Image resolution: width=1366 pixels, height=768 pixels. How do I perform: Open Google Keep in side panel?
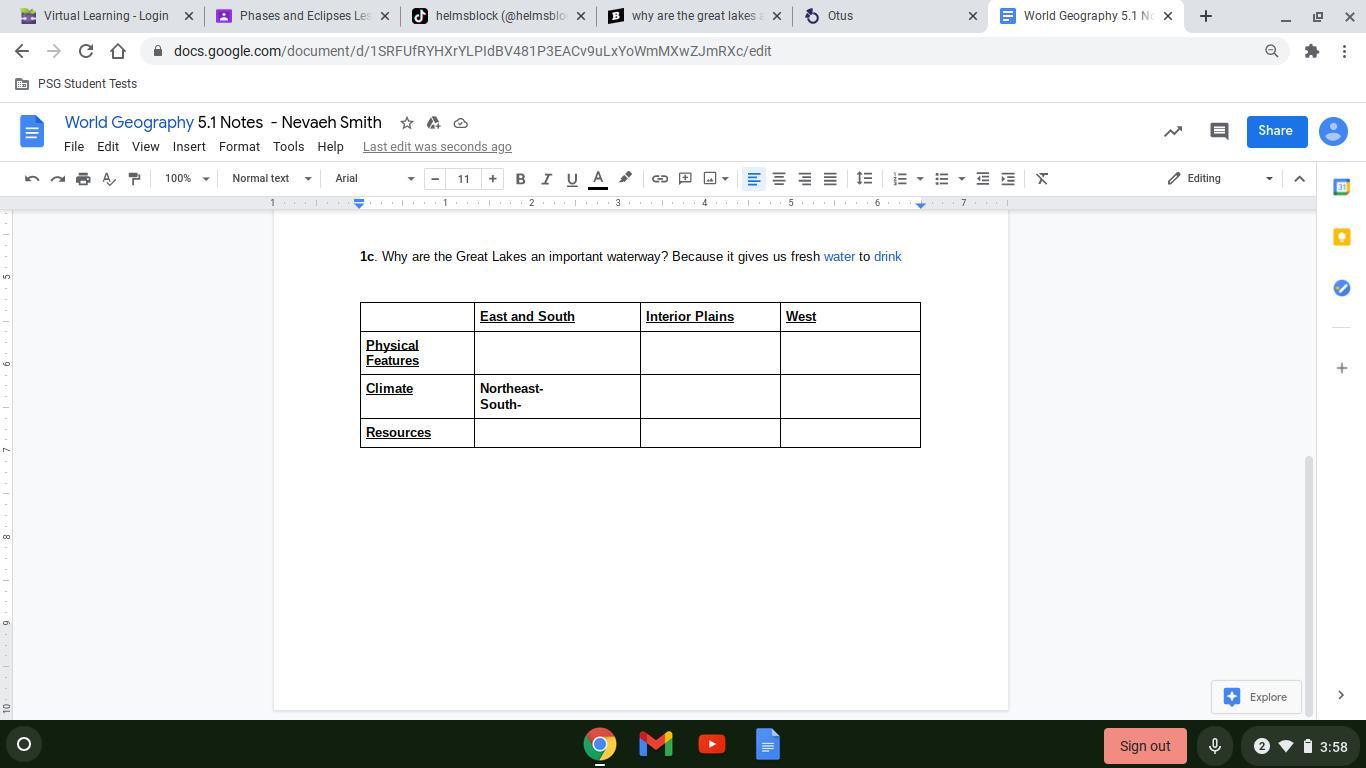click(x=1341, y=237)
